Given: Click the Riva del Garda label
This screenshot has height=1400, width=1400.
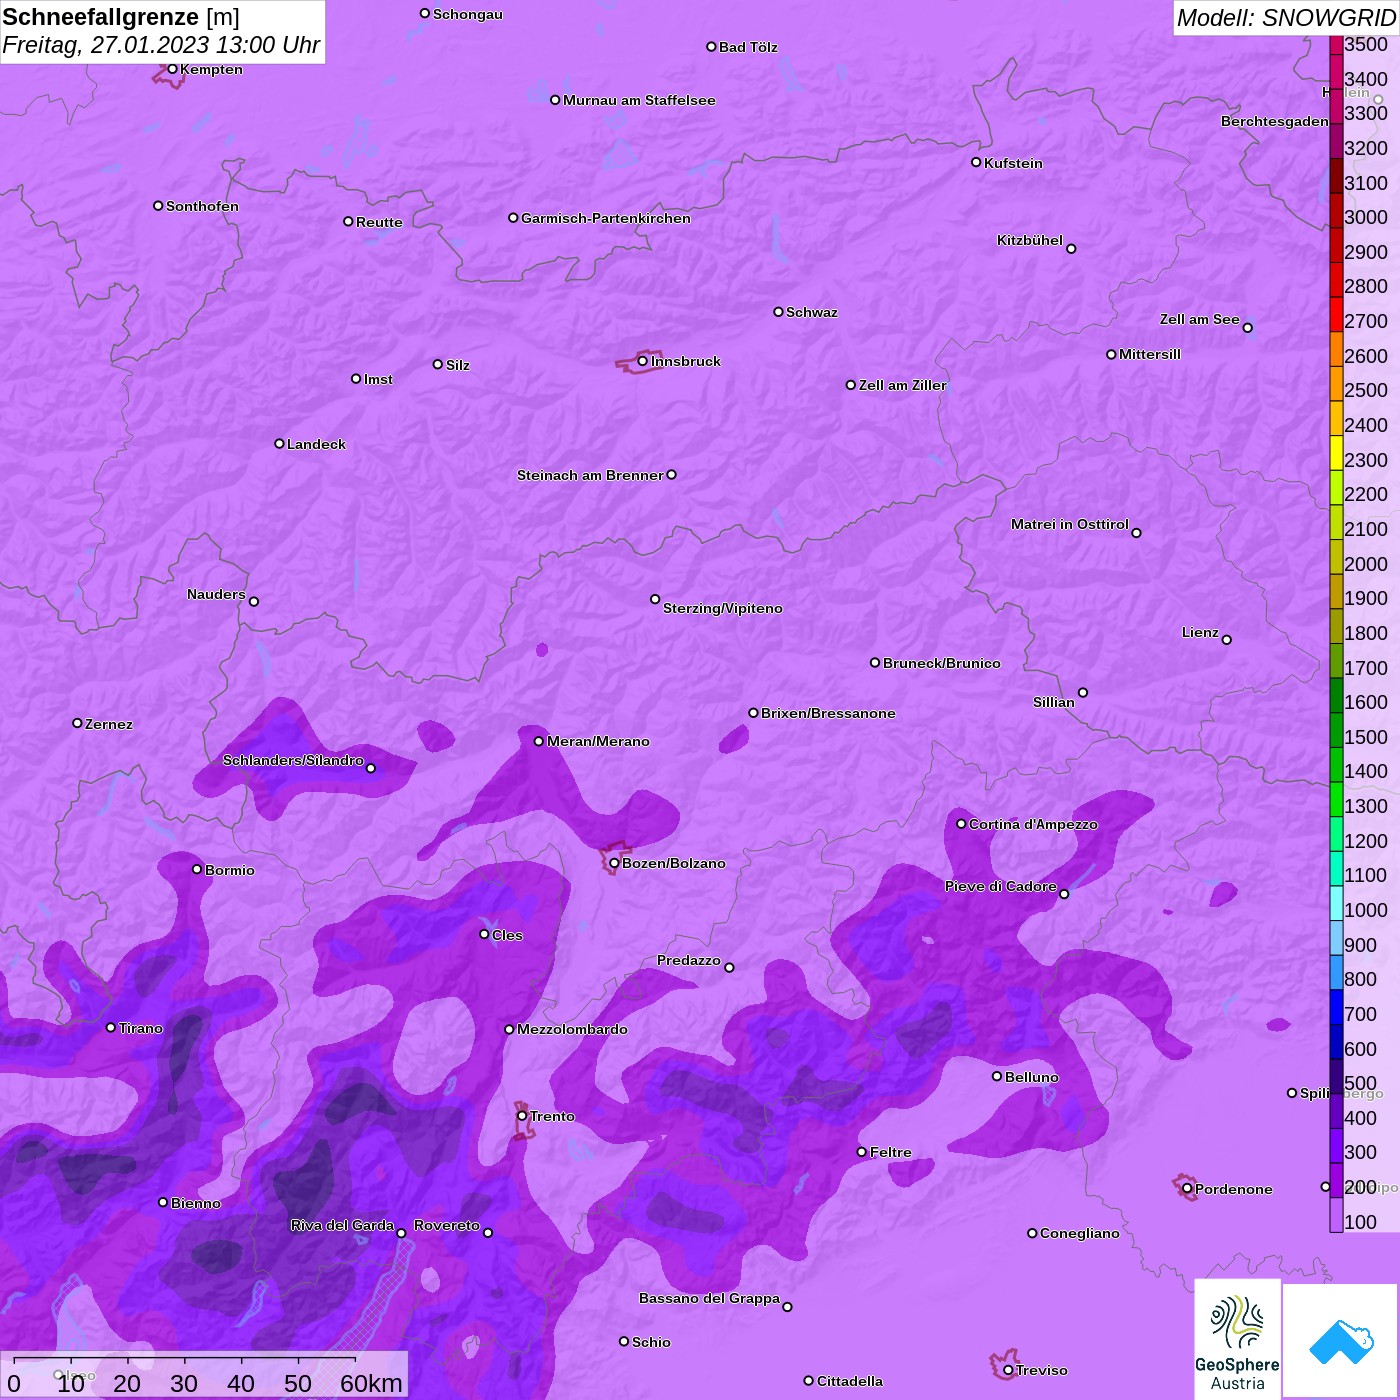Looking at the screenshot, I should [342, 1225].
